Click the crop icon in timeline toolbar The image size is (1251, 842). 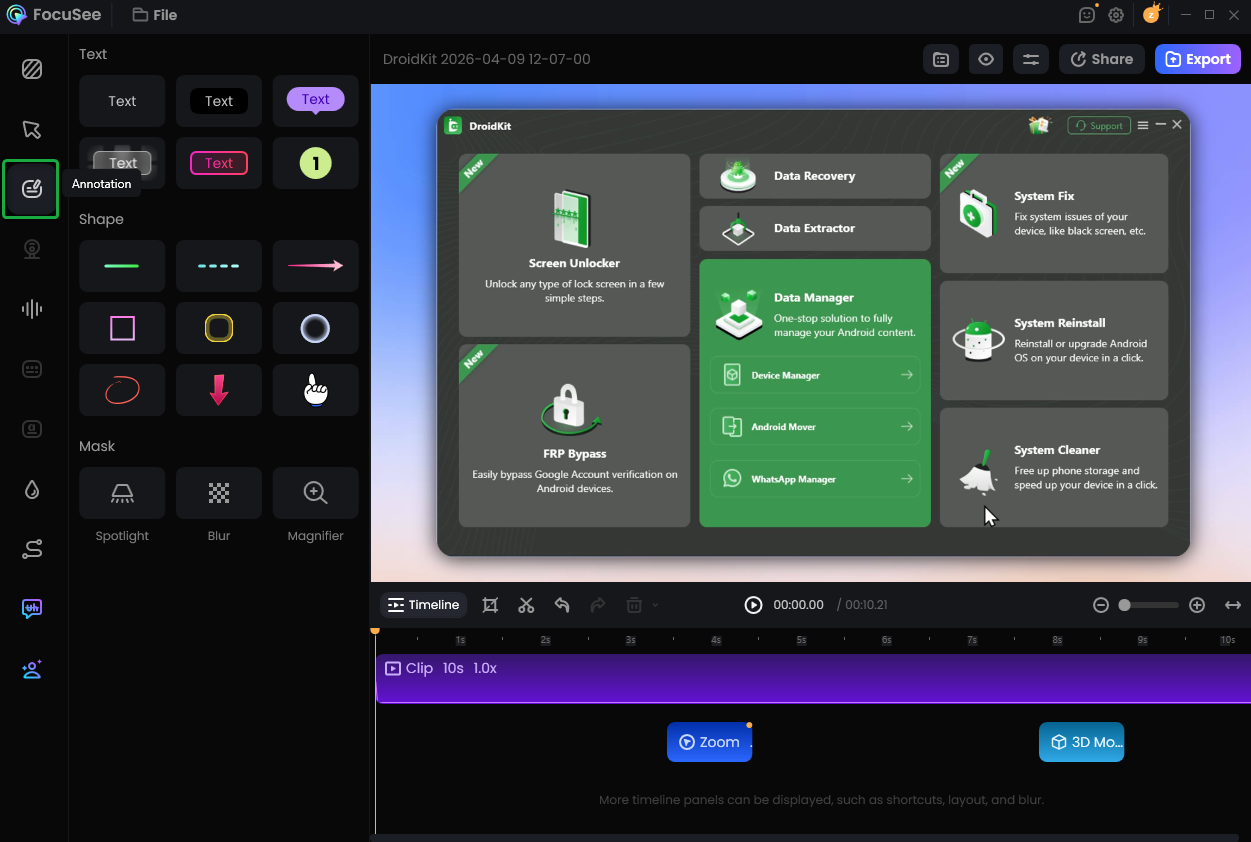coord(490,605)
